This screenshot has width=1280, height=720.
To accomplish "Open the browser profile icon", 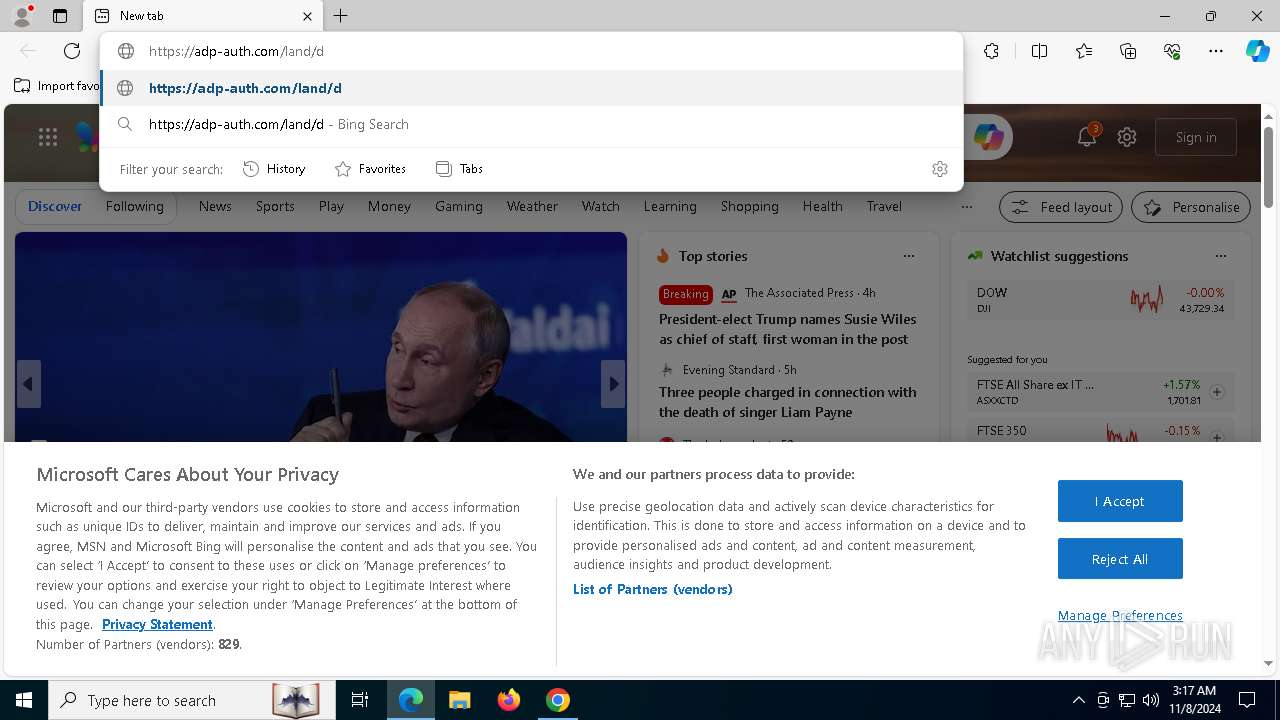I will point(21,16).
